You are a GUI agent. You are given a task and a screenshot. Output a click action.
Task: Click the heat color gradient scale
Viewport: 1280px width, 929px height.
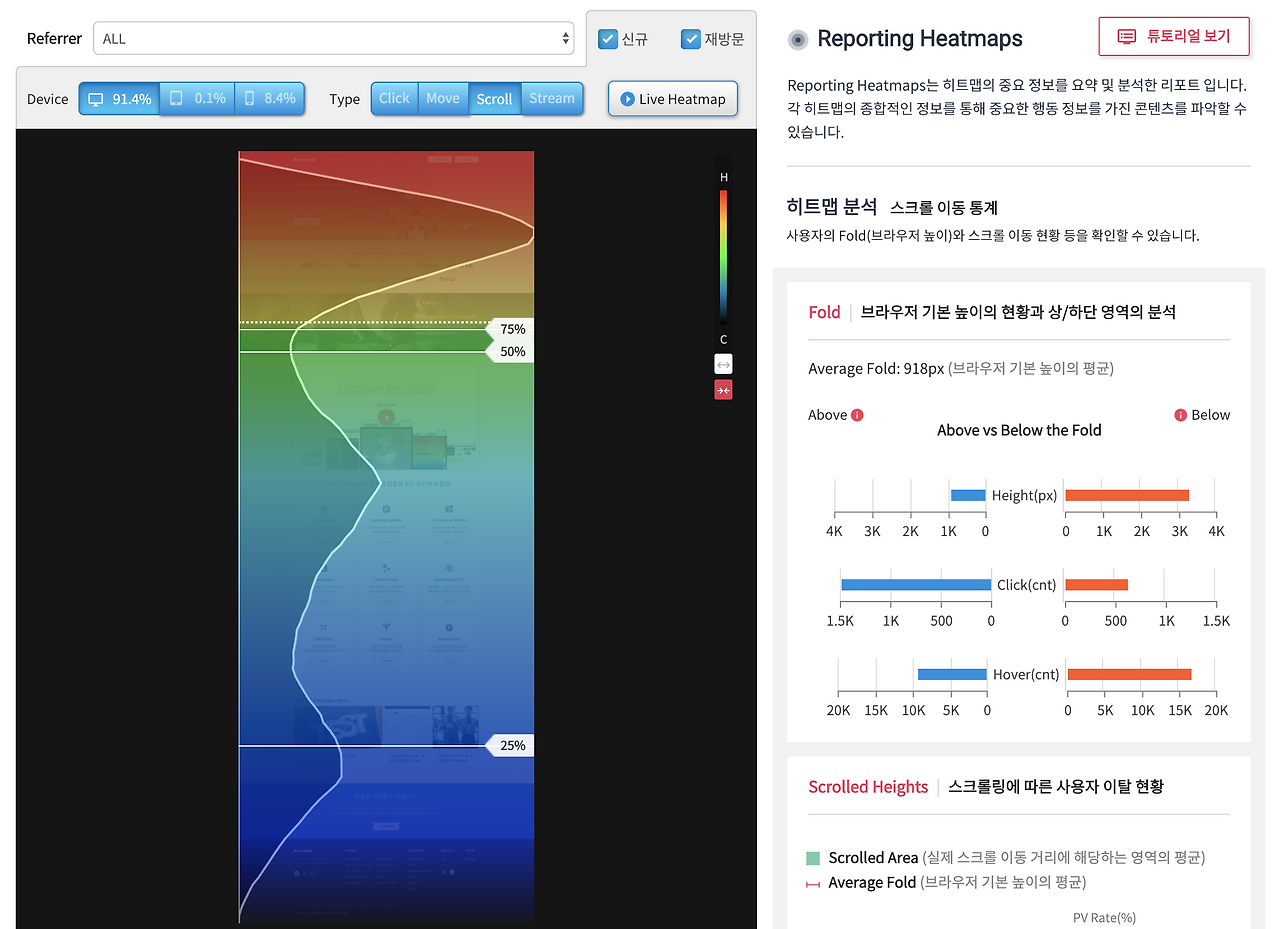tap(723, 255)
